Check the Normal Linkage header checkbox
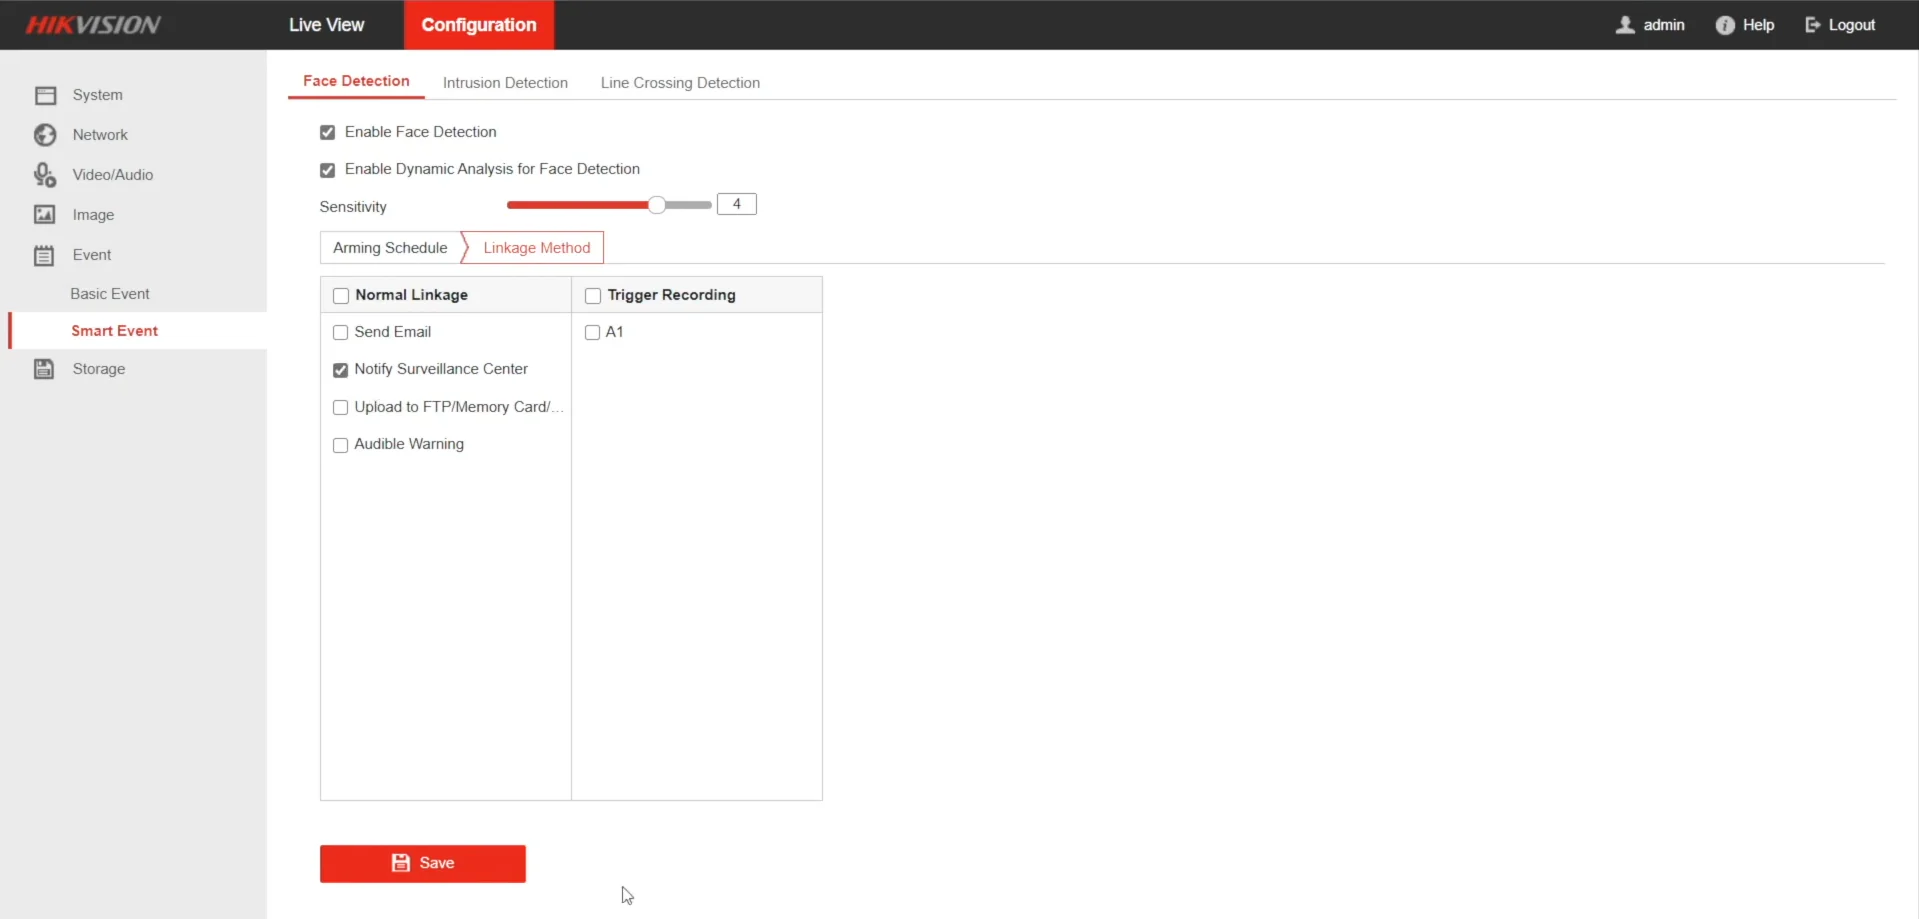Image resolution: width=1919 pixels, height=919 pixels. click(341, 296)
